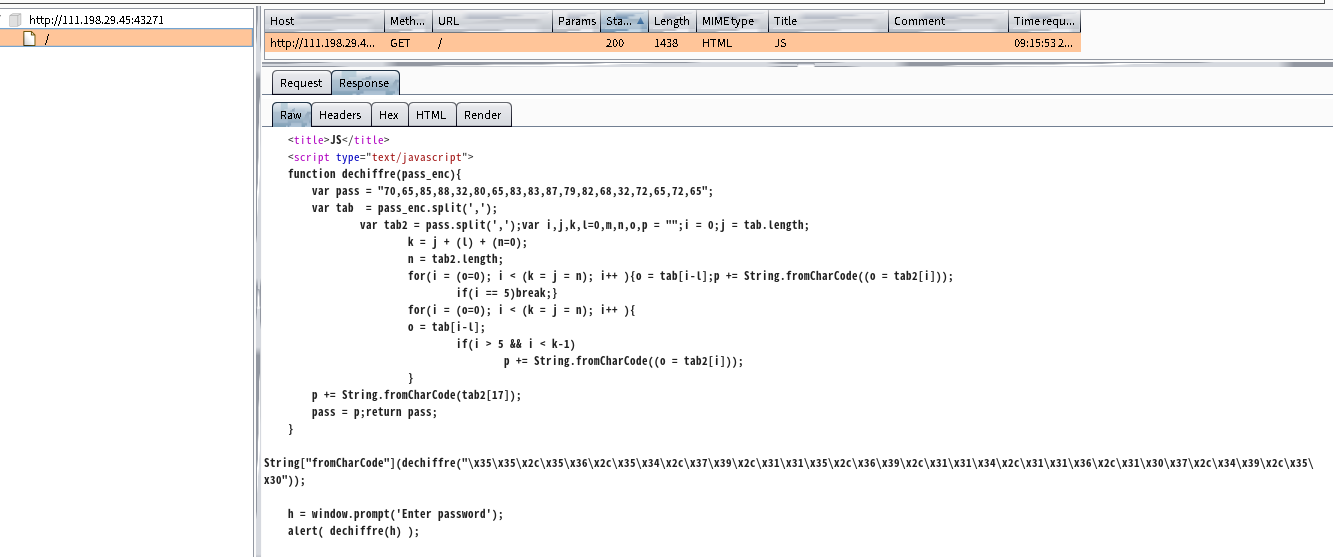Select the http://111.198.29.45:43271 tree node

coord(96,19)
